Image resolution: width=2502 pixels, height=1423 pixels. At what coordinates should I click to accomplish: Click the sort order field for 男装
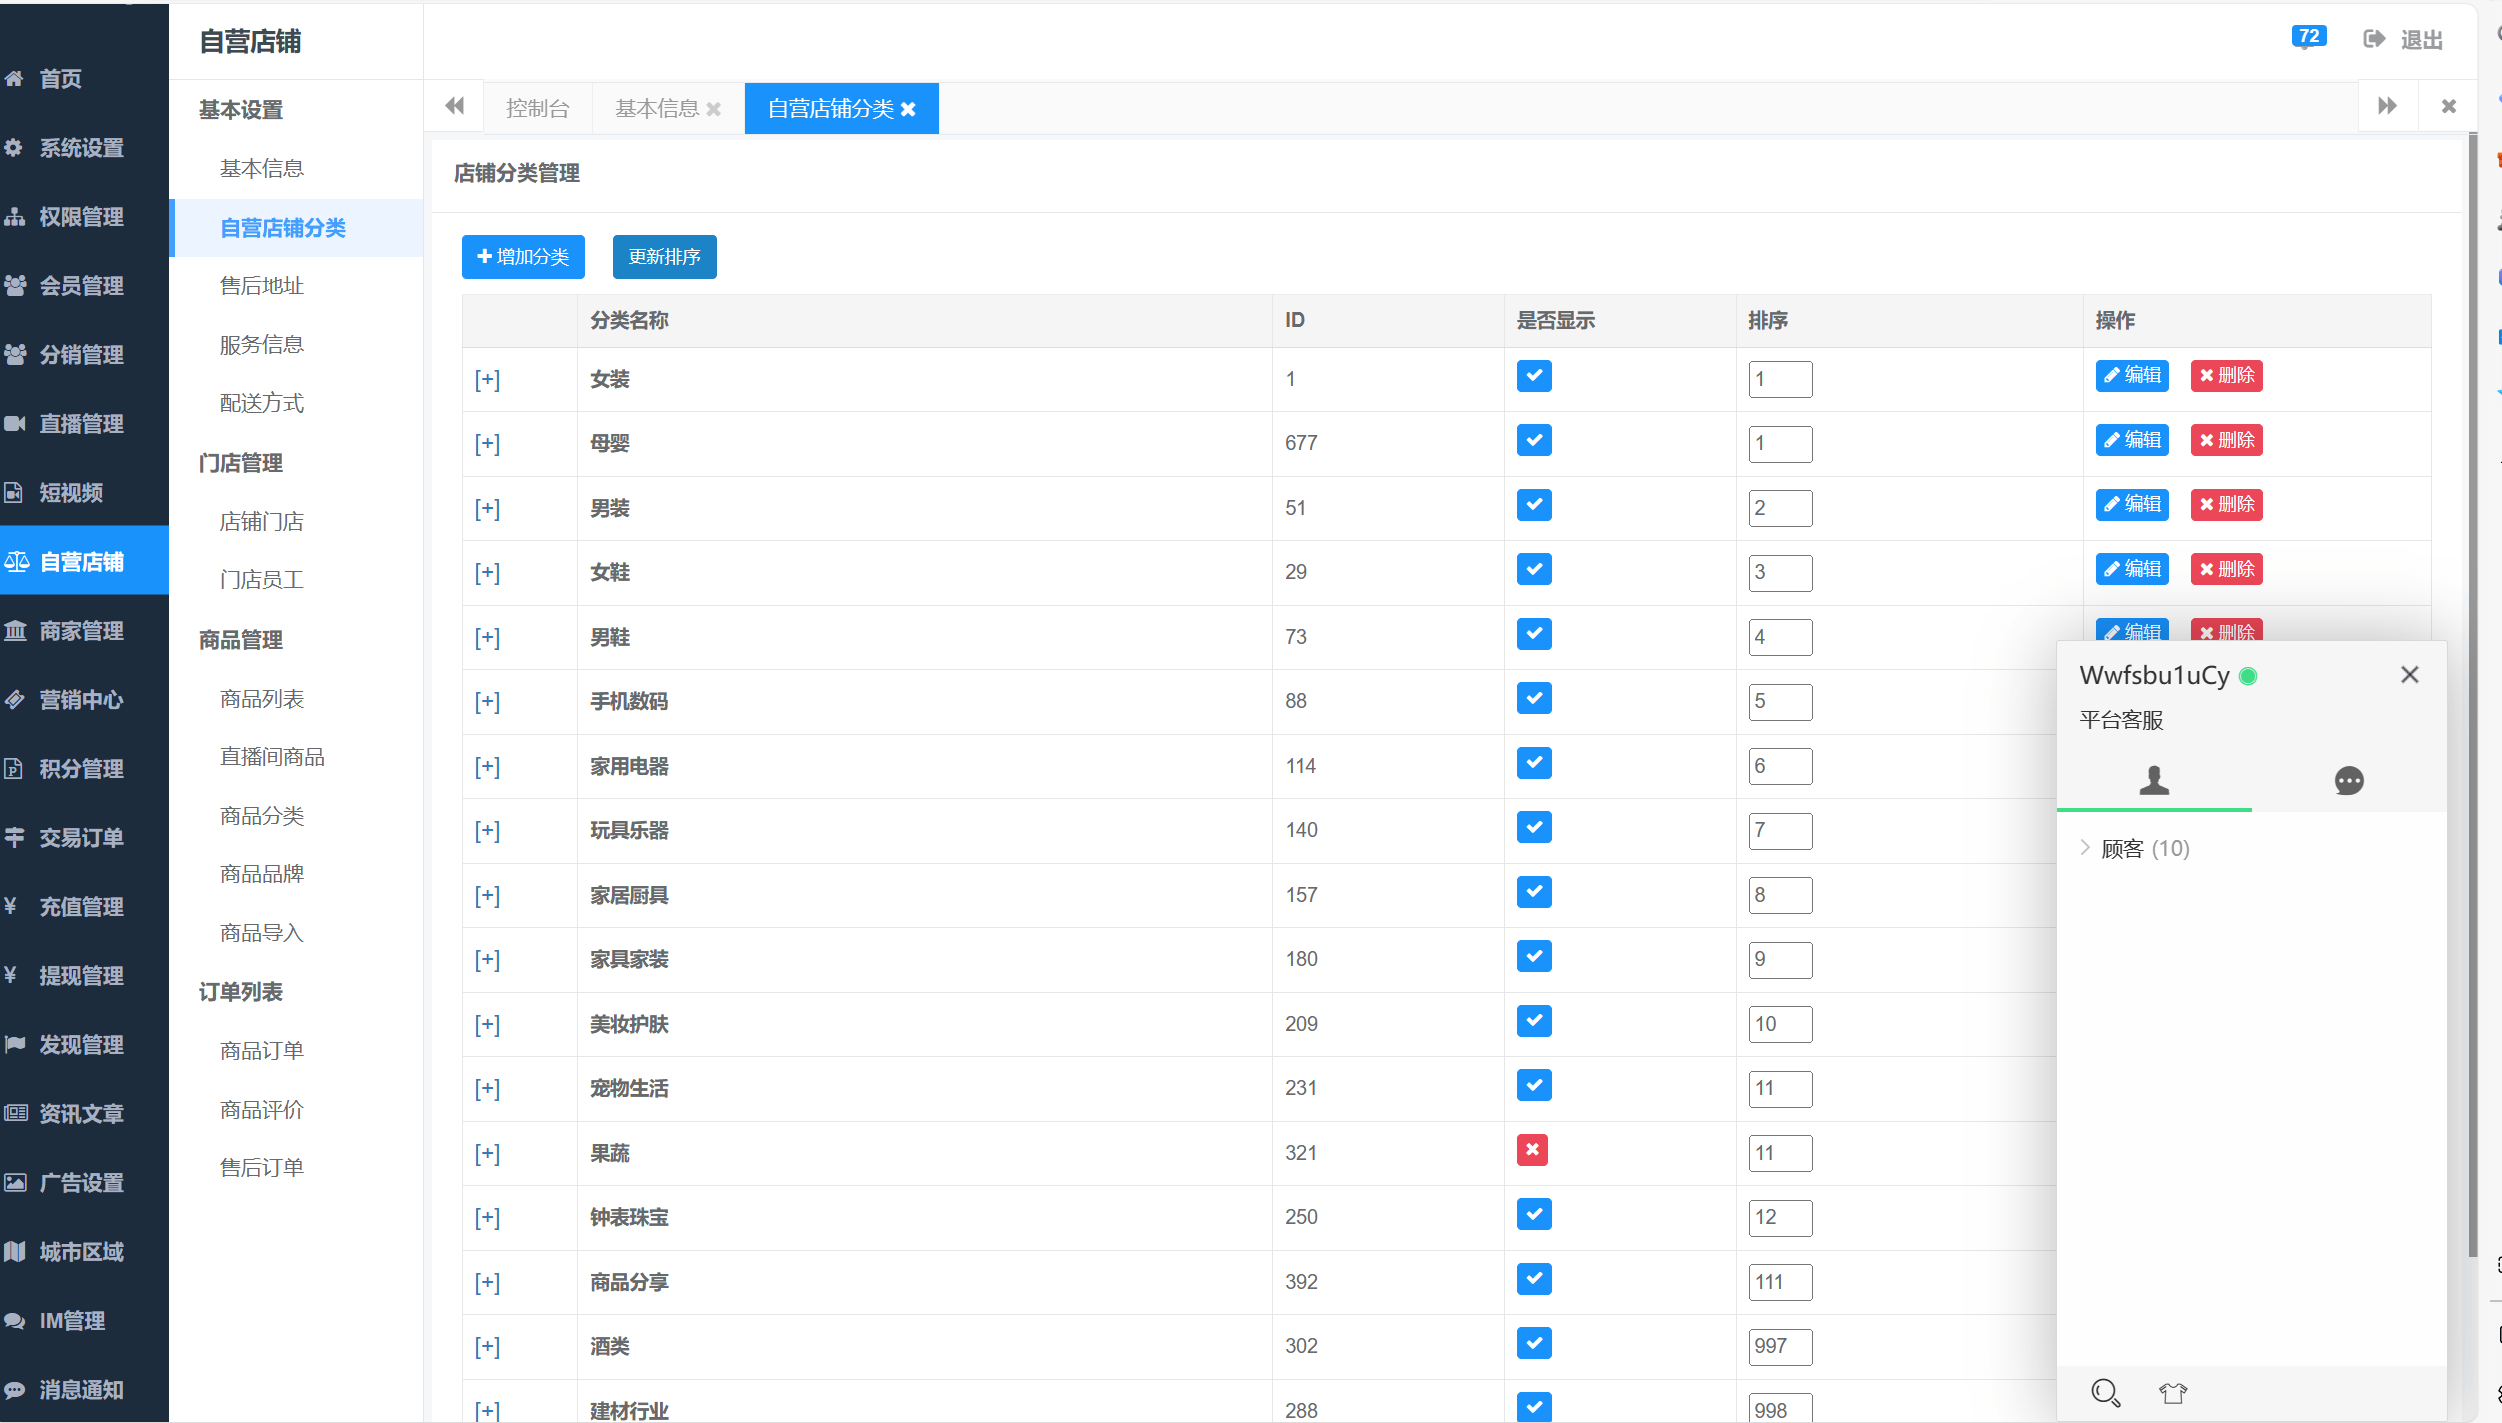tap(1779, 508)
